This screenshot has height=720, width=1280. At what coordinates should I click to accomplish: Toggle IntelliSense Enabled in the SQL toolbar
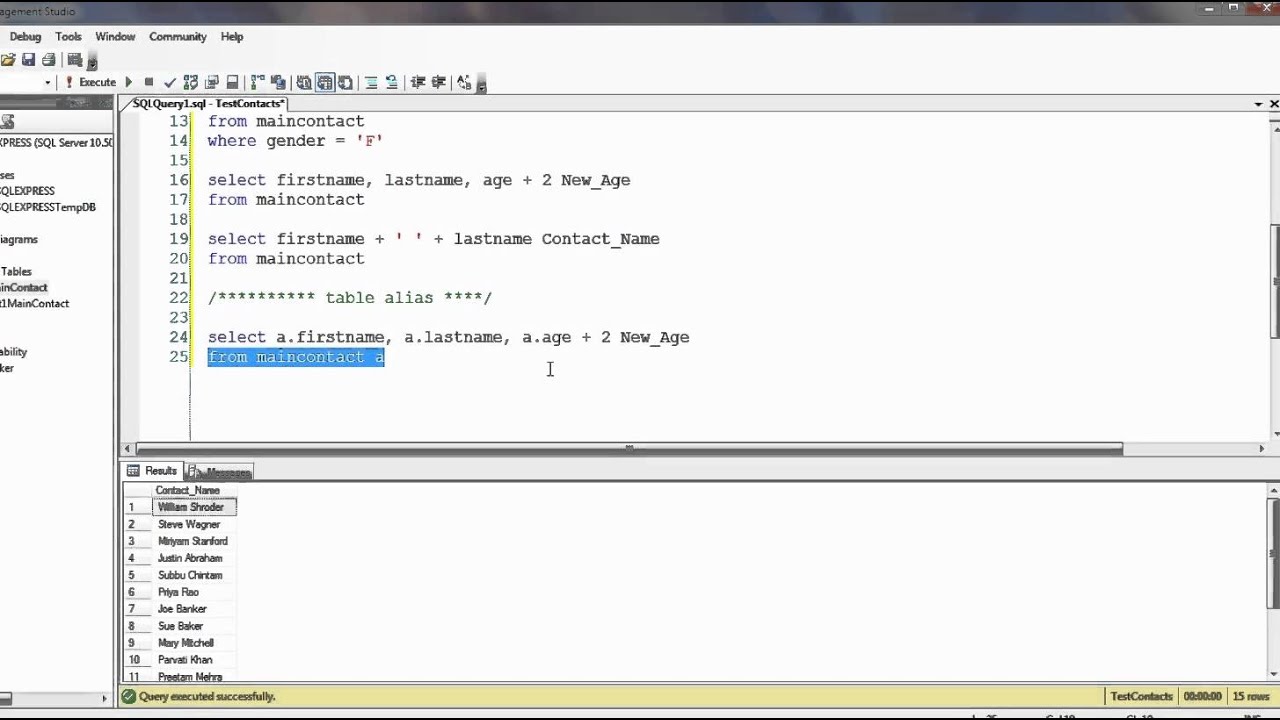pos(232,82)
